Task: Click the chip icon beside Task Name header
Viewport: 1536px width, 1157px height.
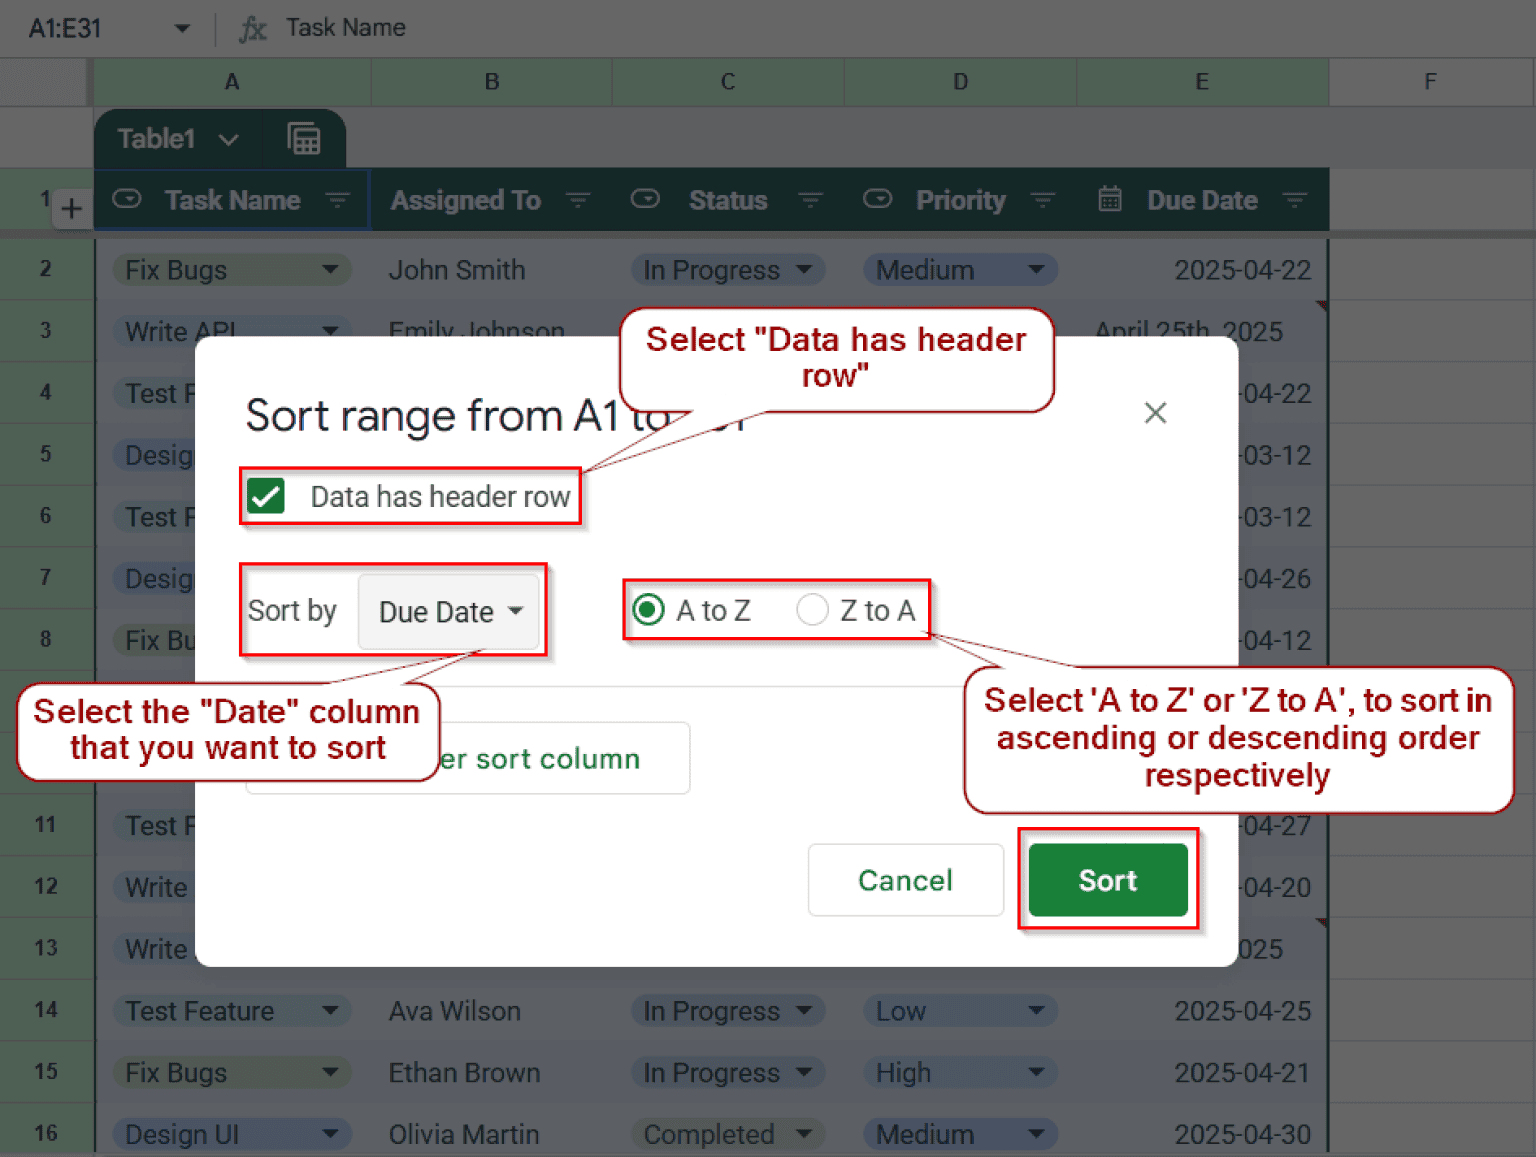Action: tap(126, 199)
